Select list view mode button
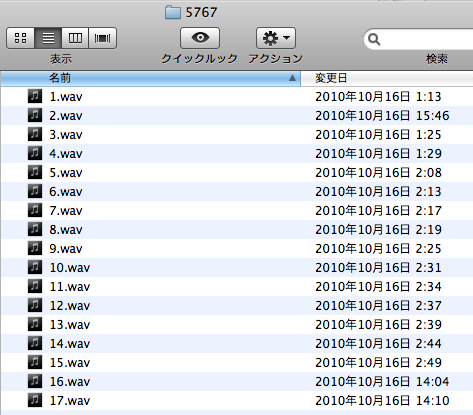This screenshot has height=415, width=473. tap(48, 38)
